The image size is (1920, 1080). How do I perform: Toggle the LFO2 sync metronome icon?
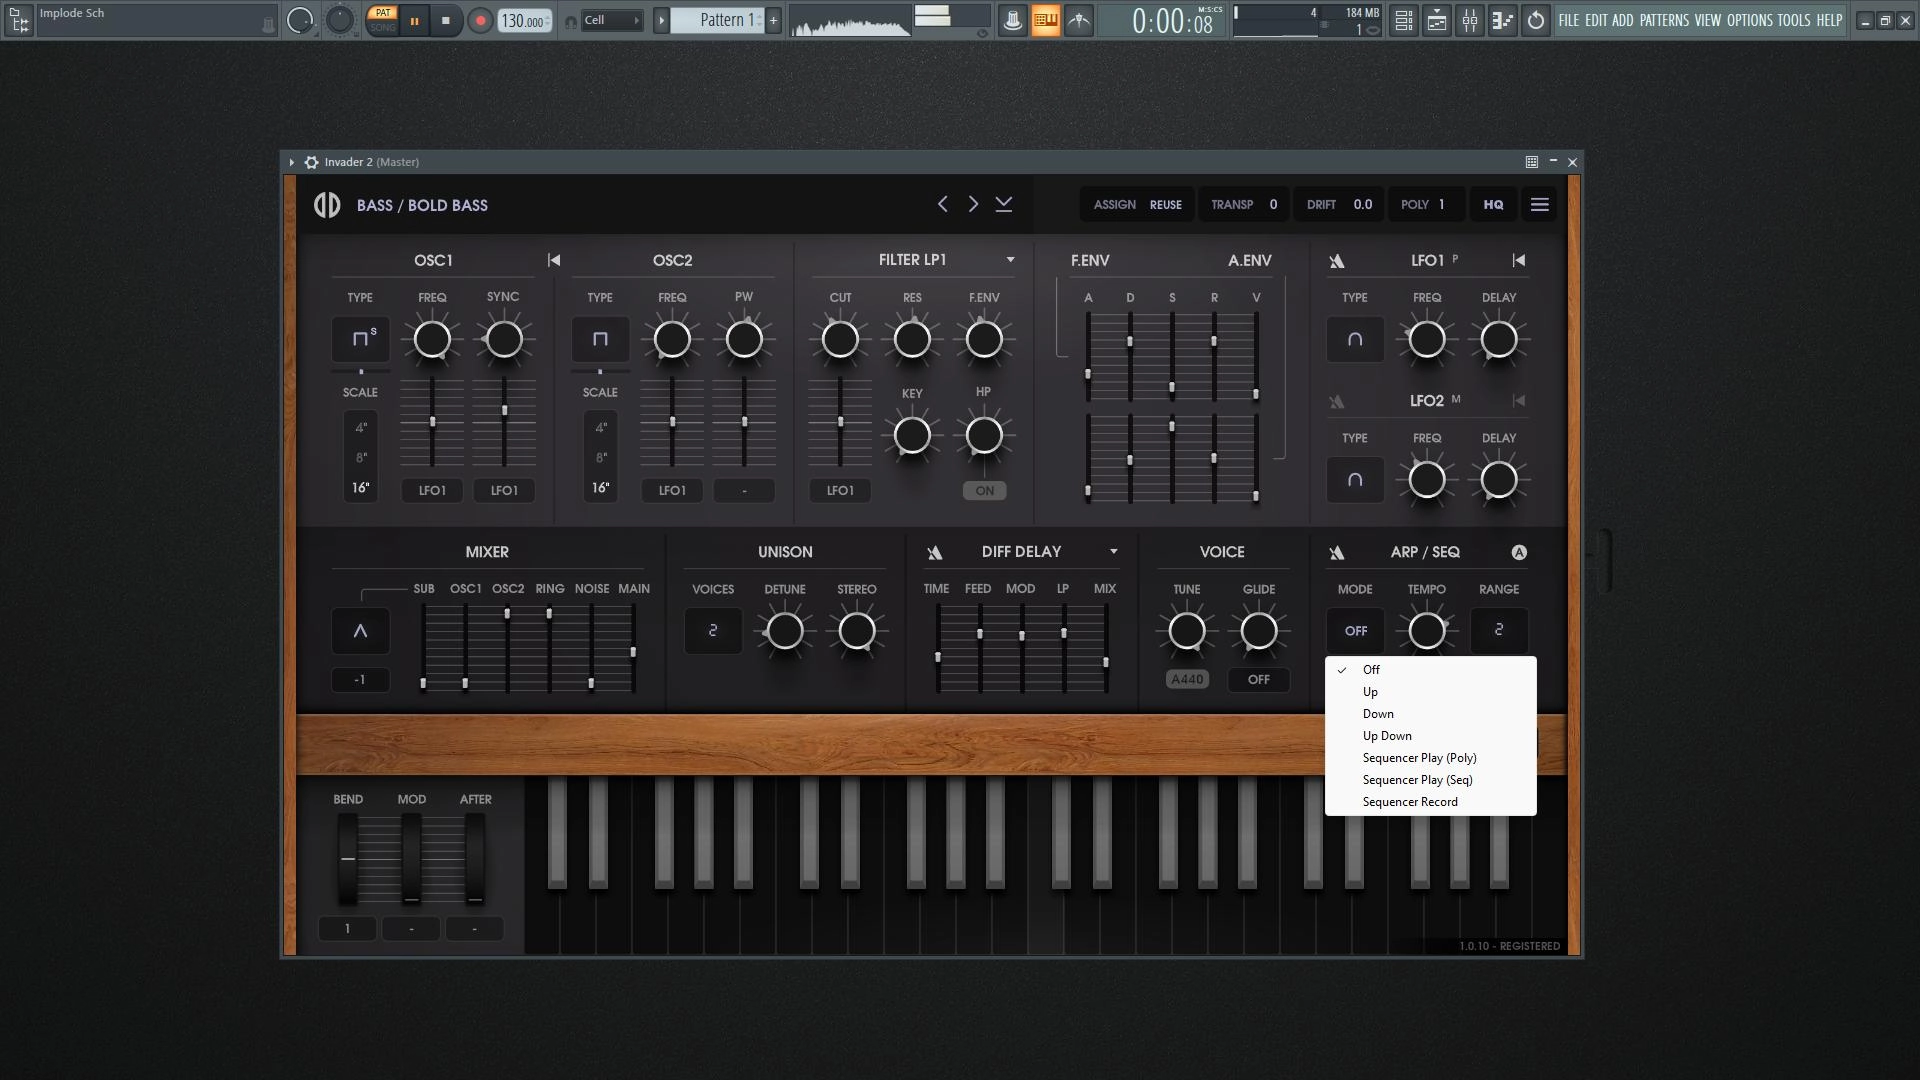point(1337,402)
